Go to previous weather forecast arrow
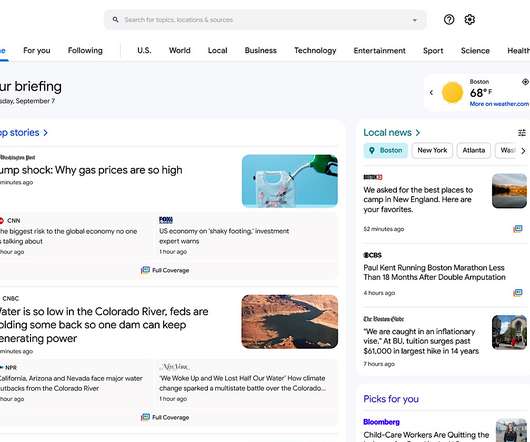 (x=431, y=92)
